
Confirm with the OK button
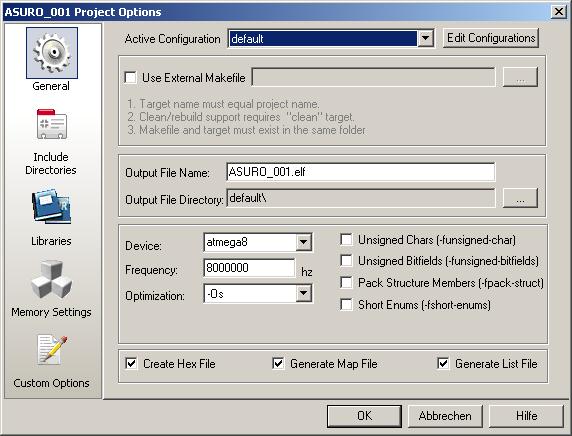pyautogui.click(x=364, y=416)
